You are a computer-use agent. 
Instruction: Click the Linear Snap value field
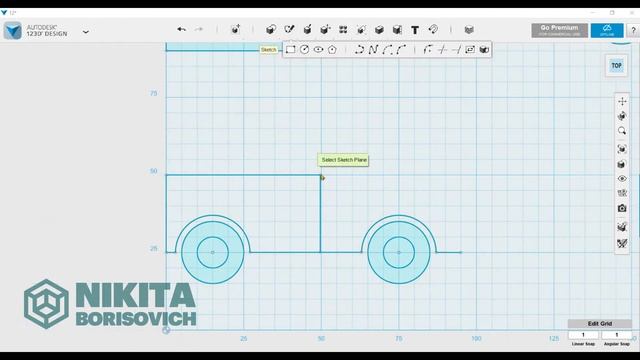click(583, 335)
